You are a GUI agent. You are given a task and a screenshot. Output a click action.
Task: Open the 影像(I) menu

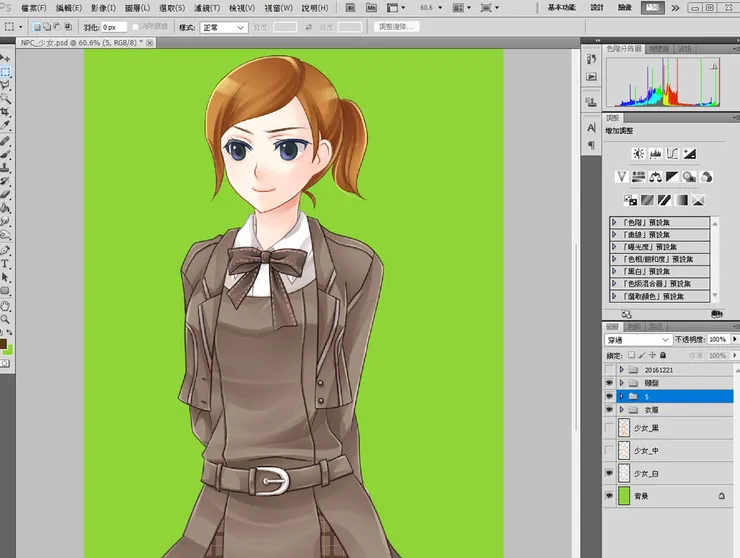104,7
